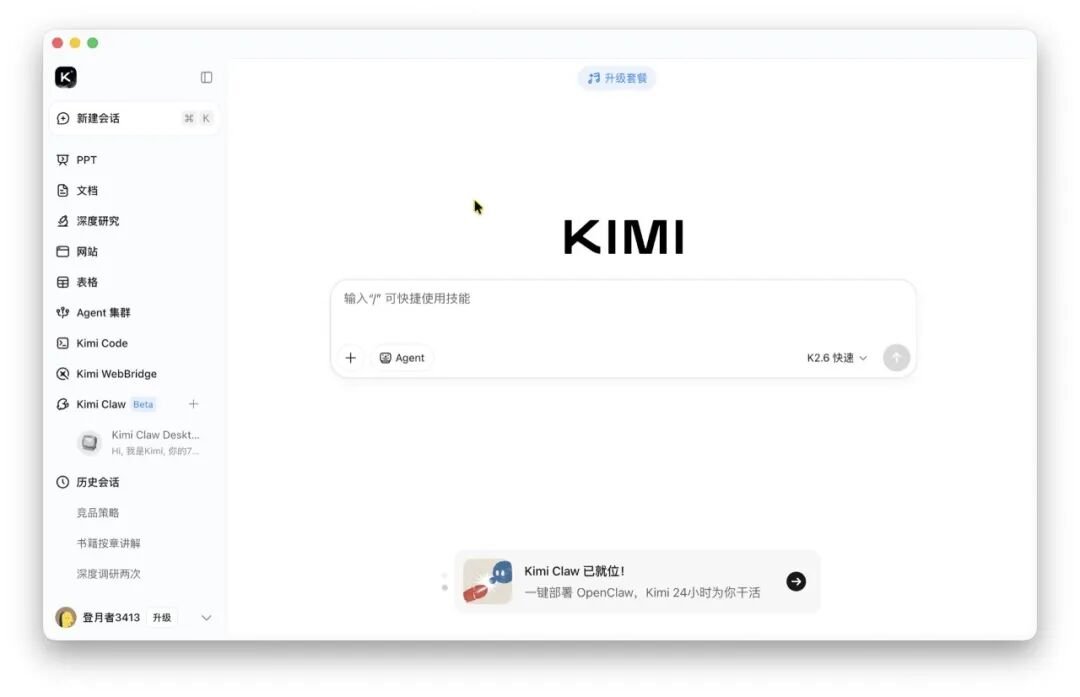The width and height of the screenshot is (1080, 697).
Task: Open Agent 集群 item
Action: point(135,313)
